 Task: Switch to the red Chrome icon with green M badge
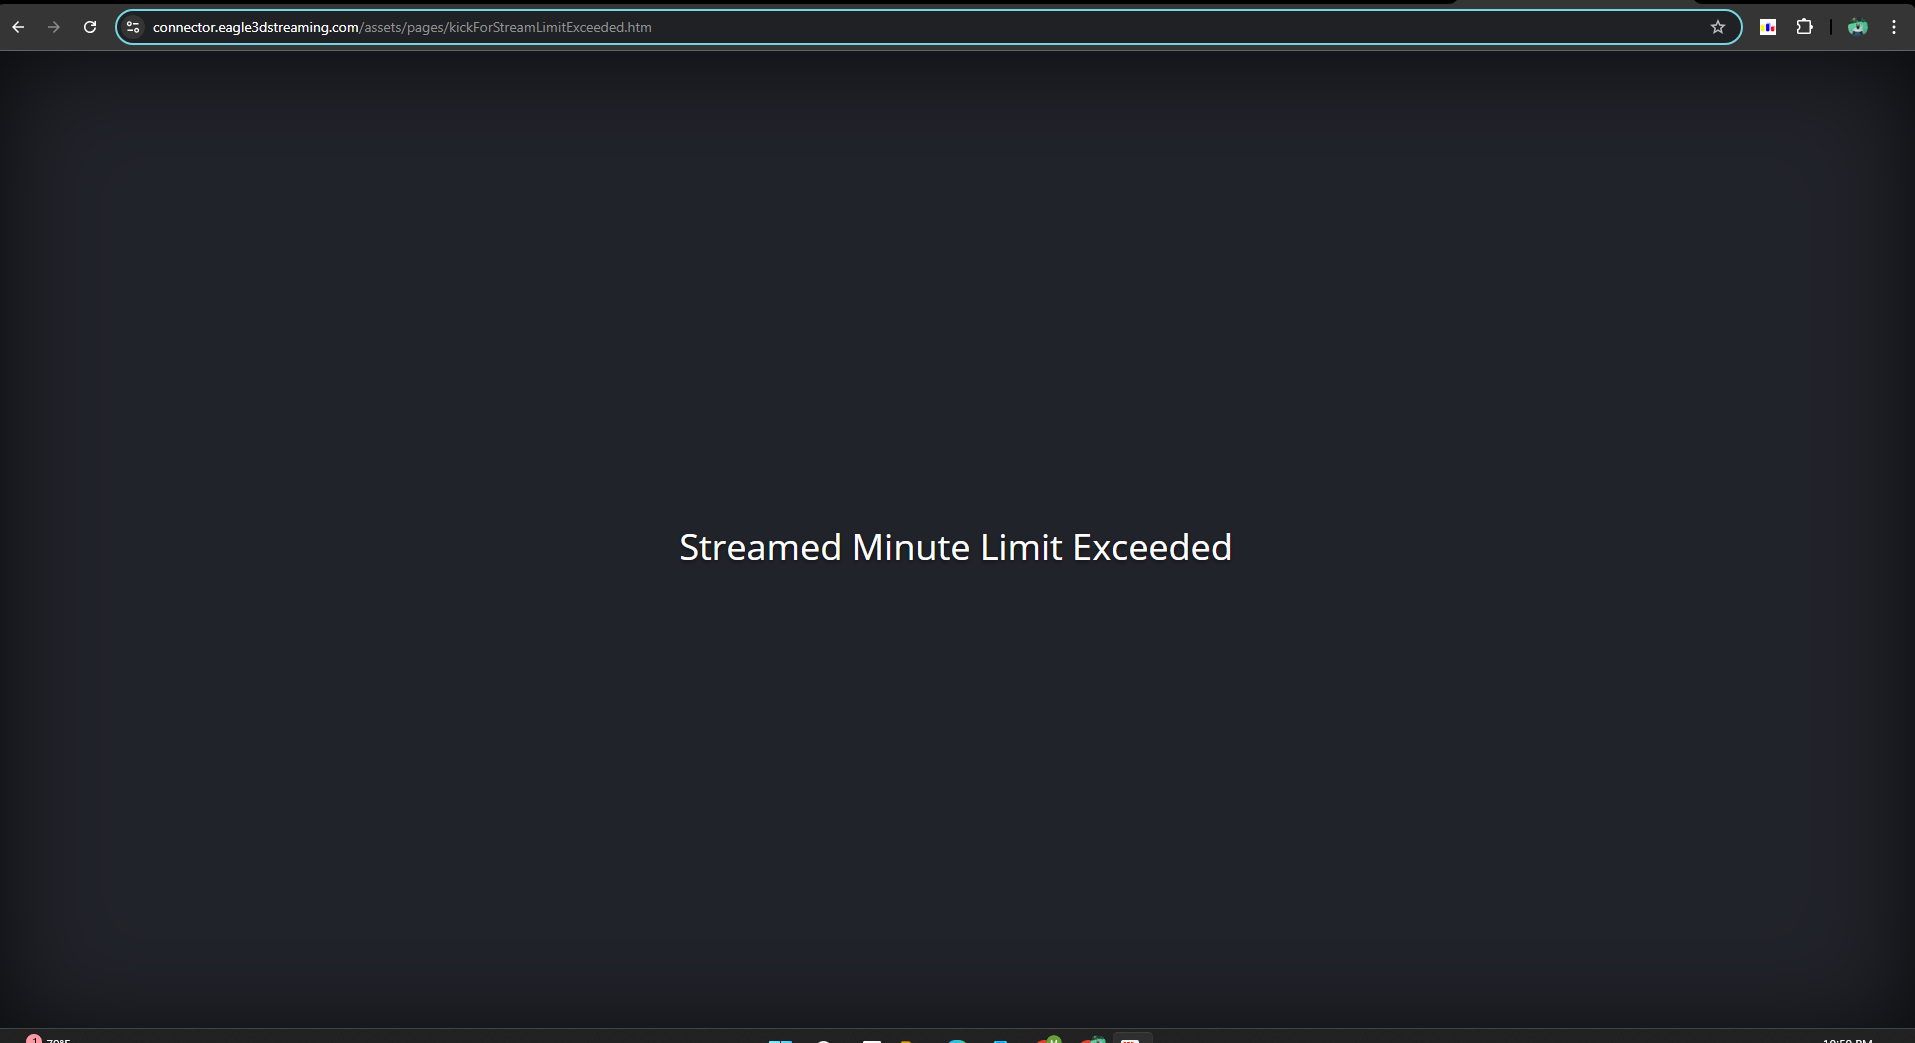(1048, 1039)
